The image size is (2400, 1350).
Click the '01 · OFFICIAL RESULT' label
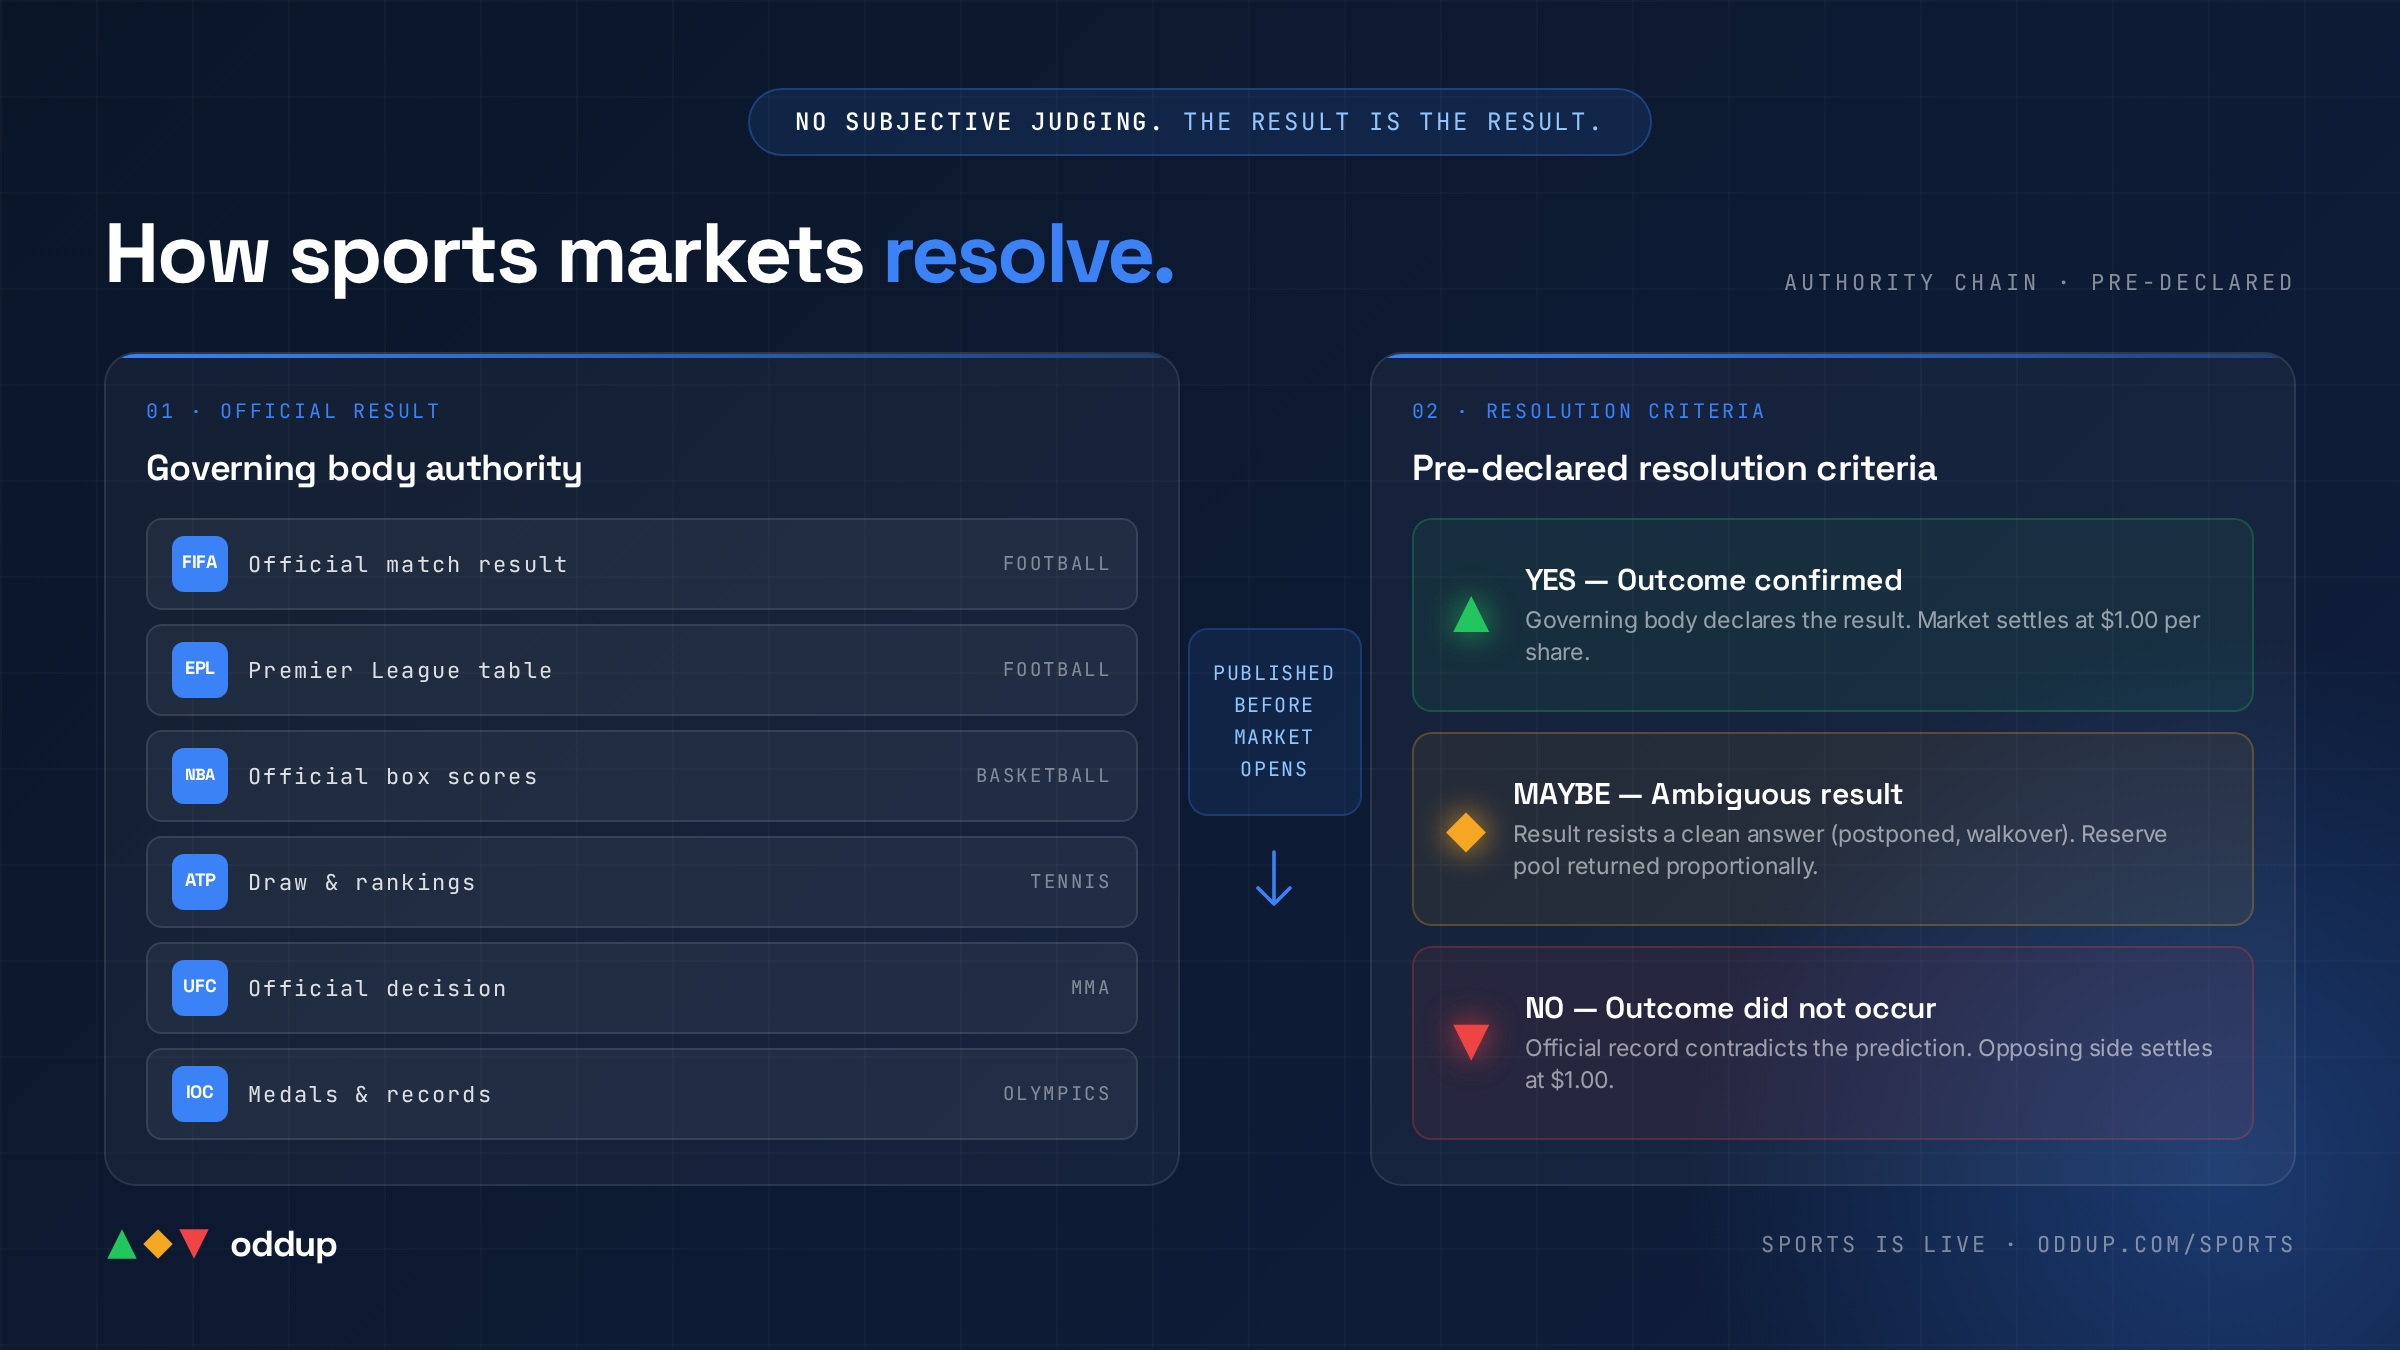click(293, 412)
